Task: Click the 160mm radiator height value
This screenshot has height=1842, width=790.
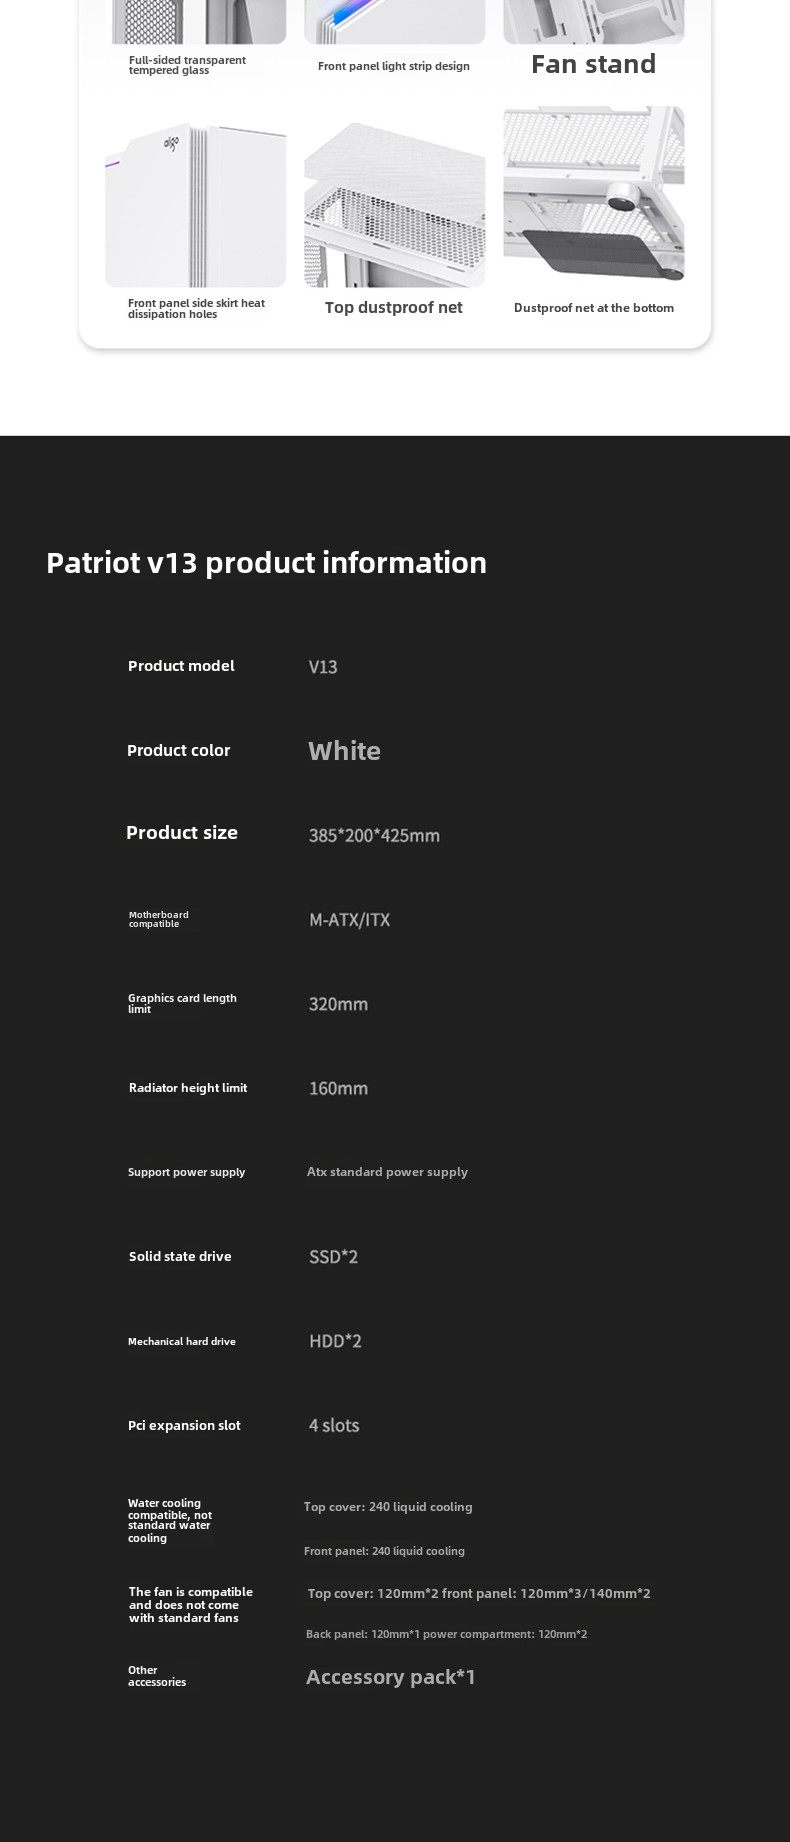Action: [338, 1088]
